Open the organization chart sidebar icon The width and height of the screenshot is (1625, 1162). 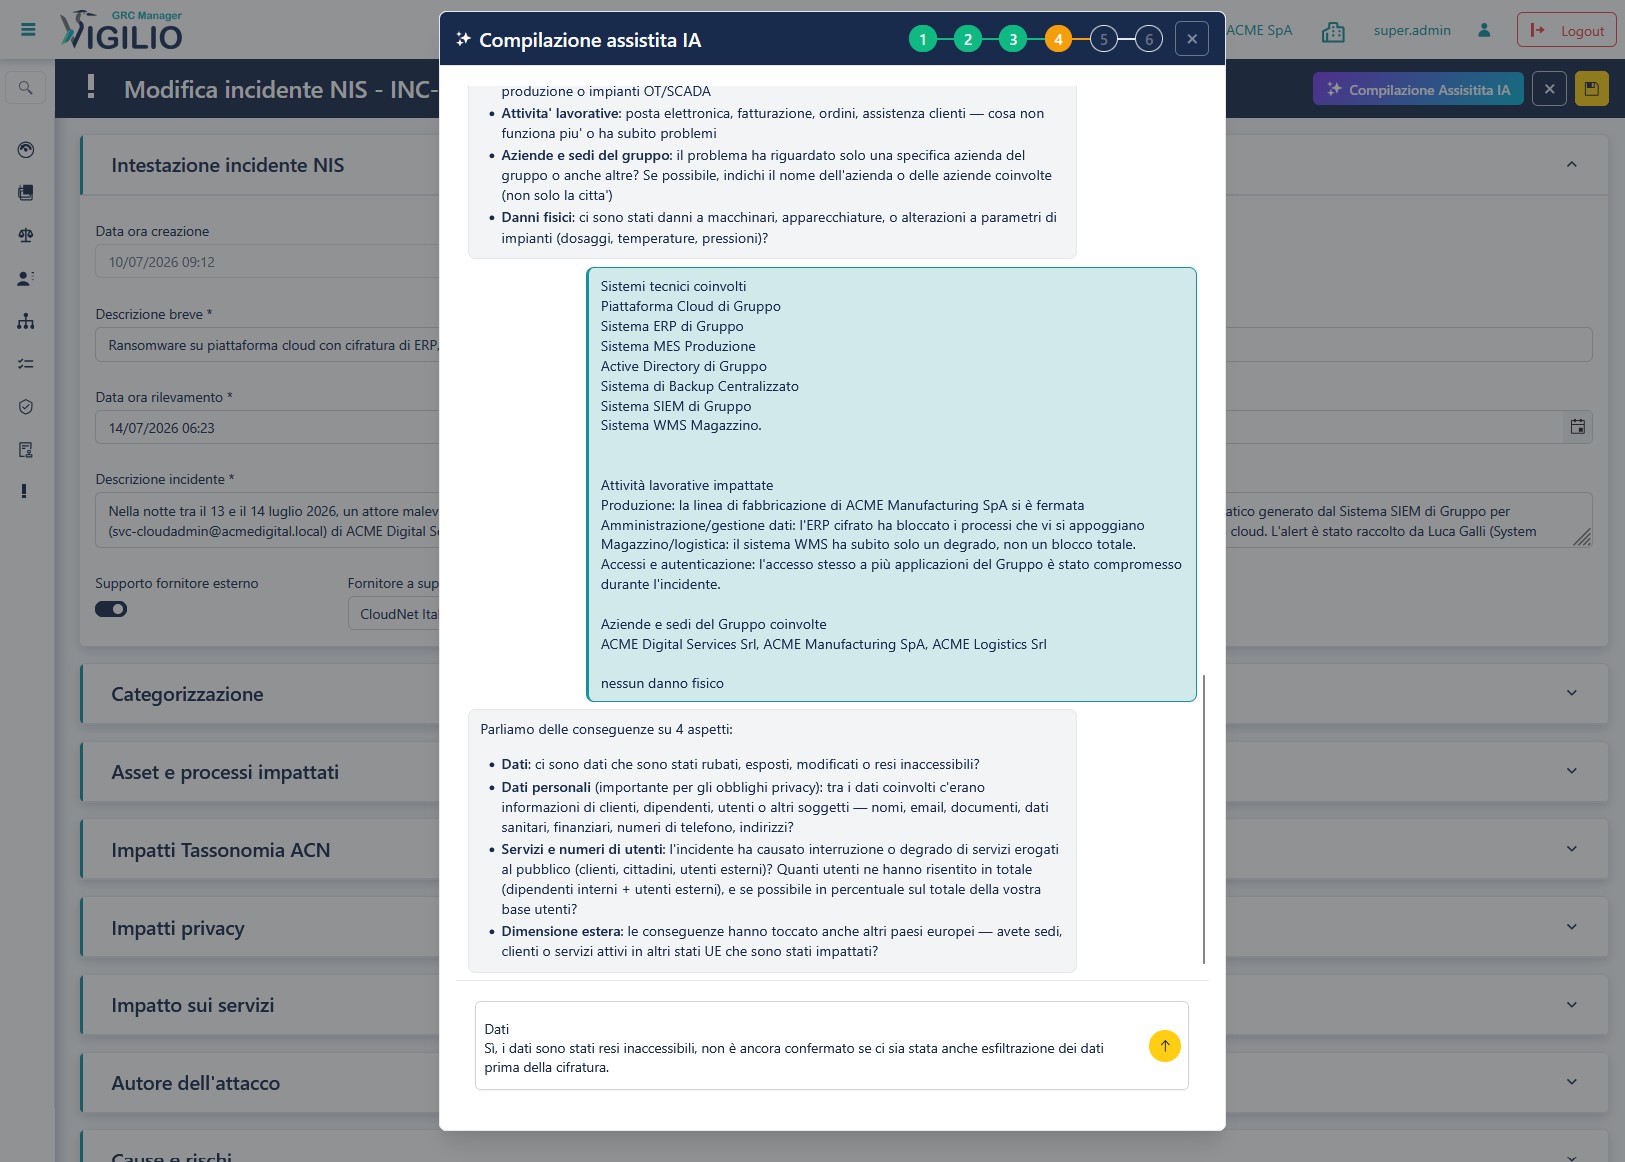pyautogui.click(x=26, y=321)
